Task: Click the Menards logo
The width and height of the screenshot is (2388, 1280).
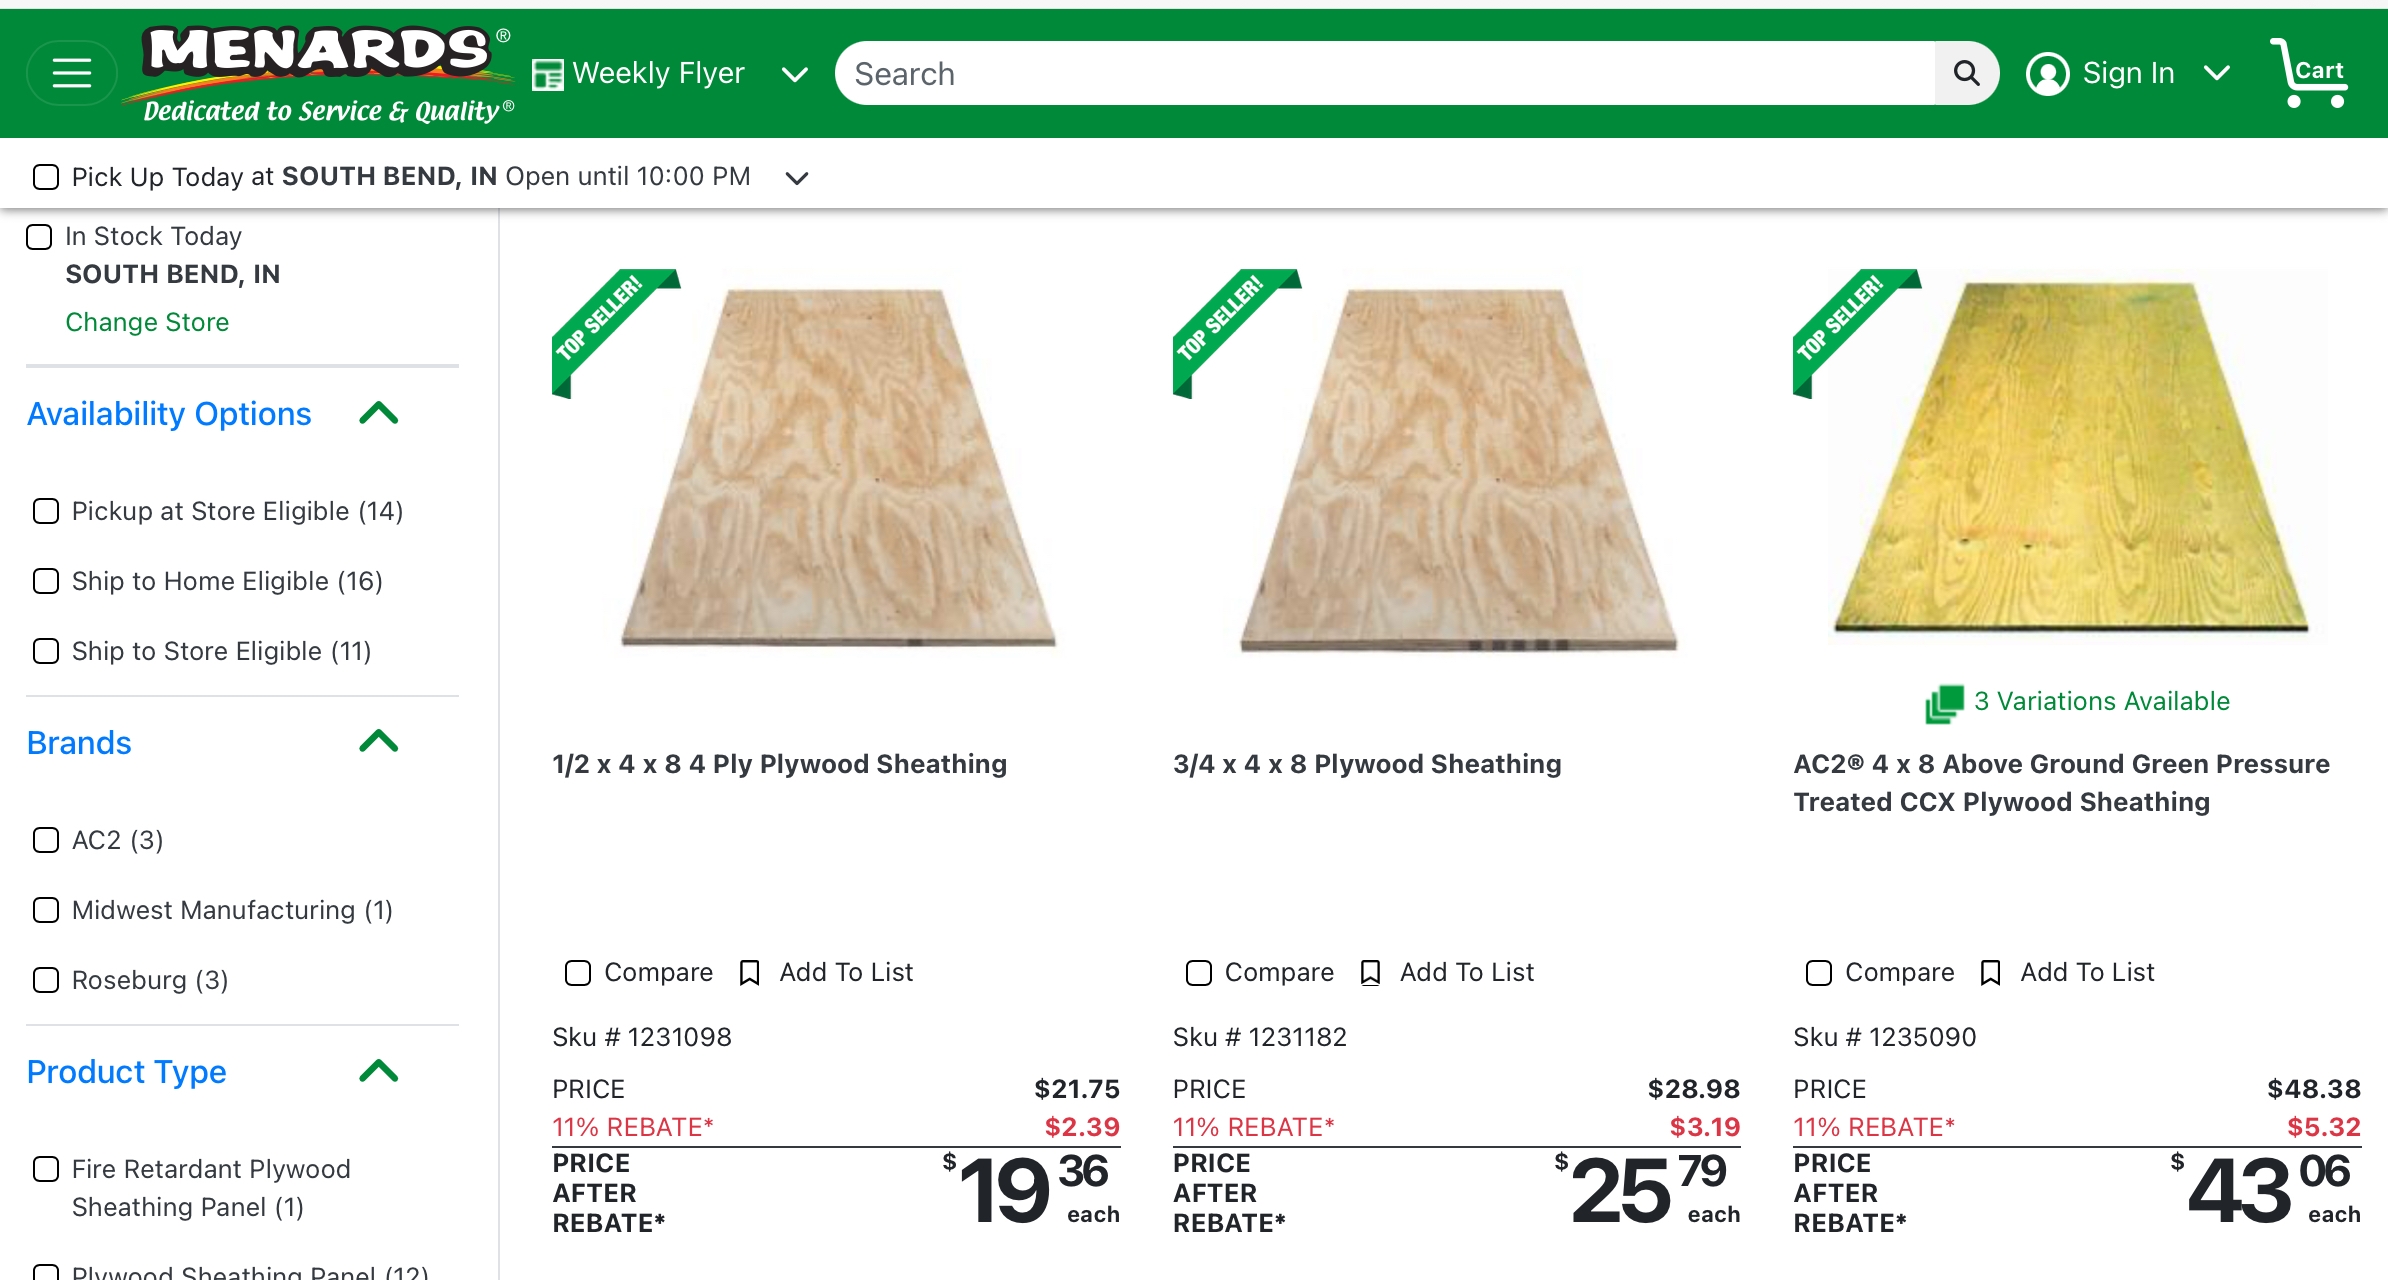Action: [x=320, y=72]
